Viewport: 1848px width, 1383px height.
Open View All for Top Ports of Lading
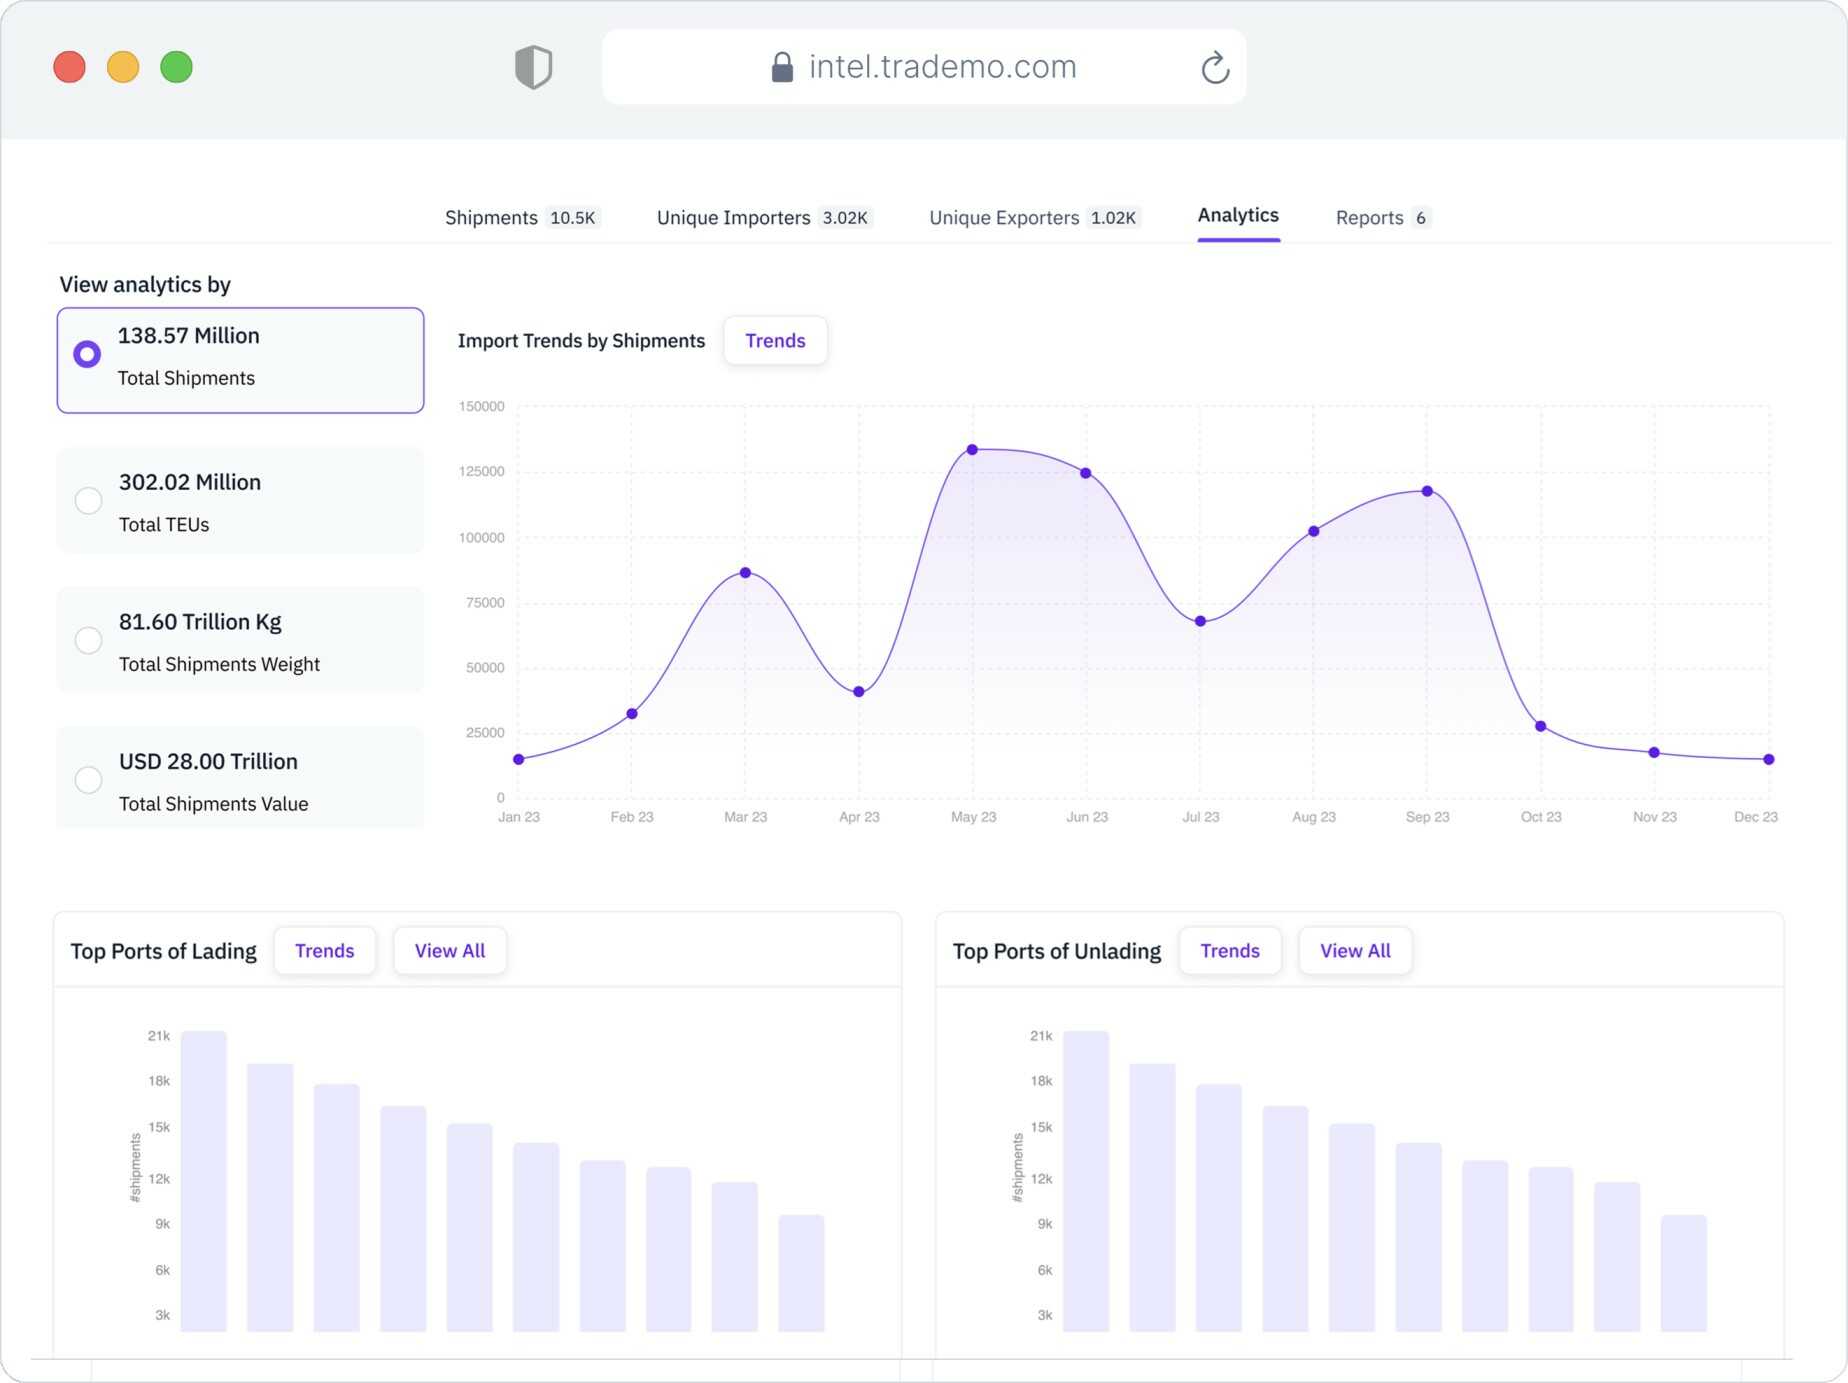tap(449, 950)
